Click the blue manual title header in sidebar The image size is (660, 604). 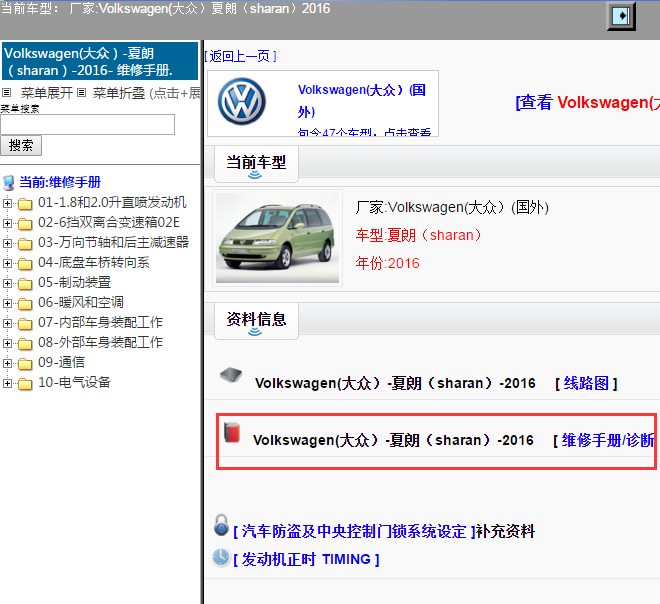click(x=100, y=61)
